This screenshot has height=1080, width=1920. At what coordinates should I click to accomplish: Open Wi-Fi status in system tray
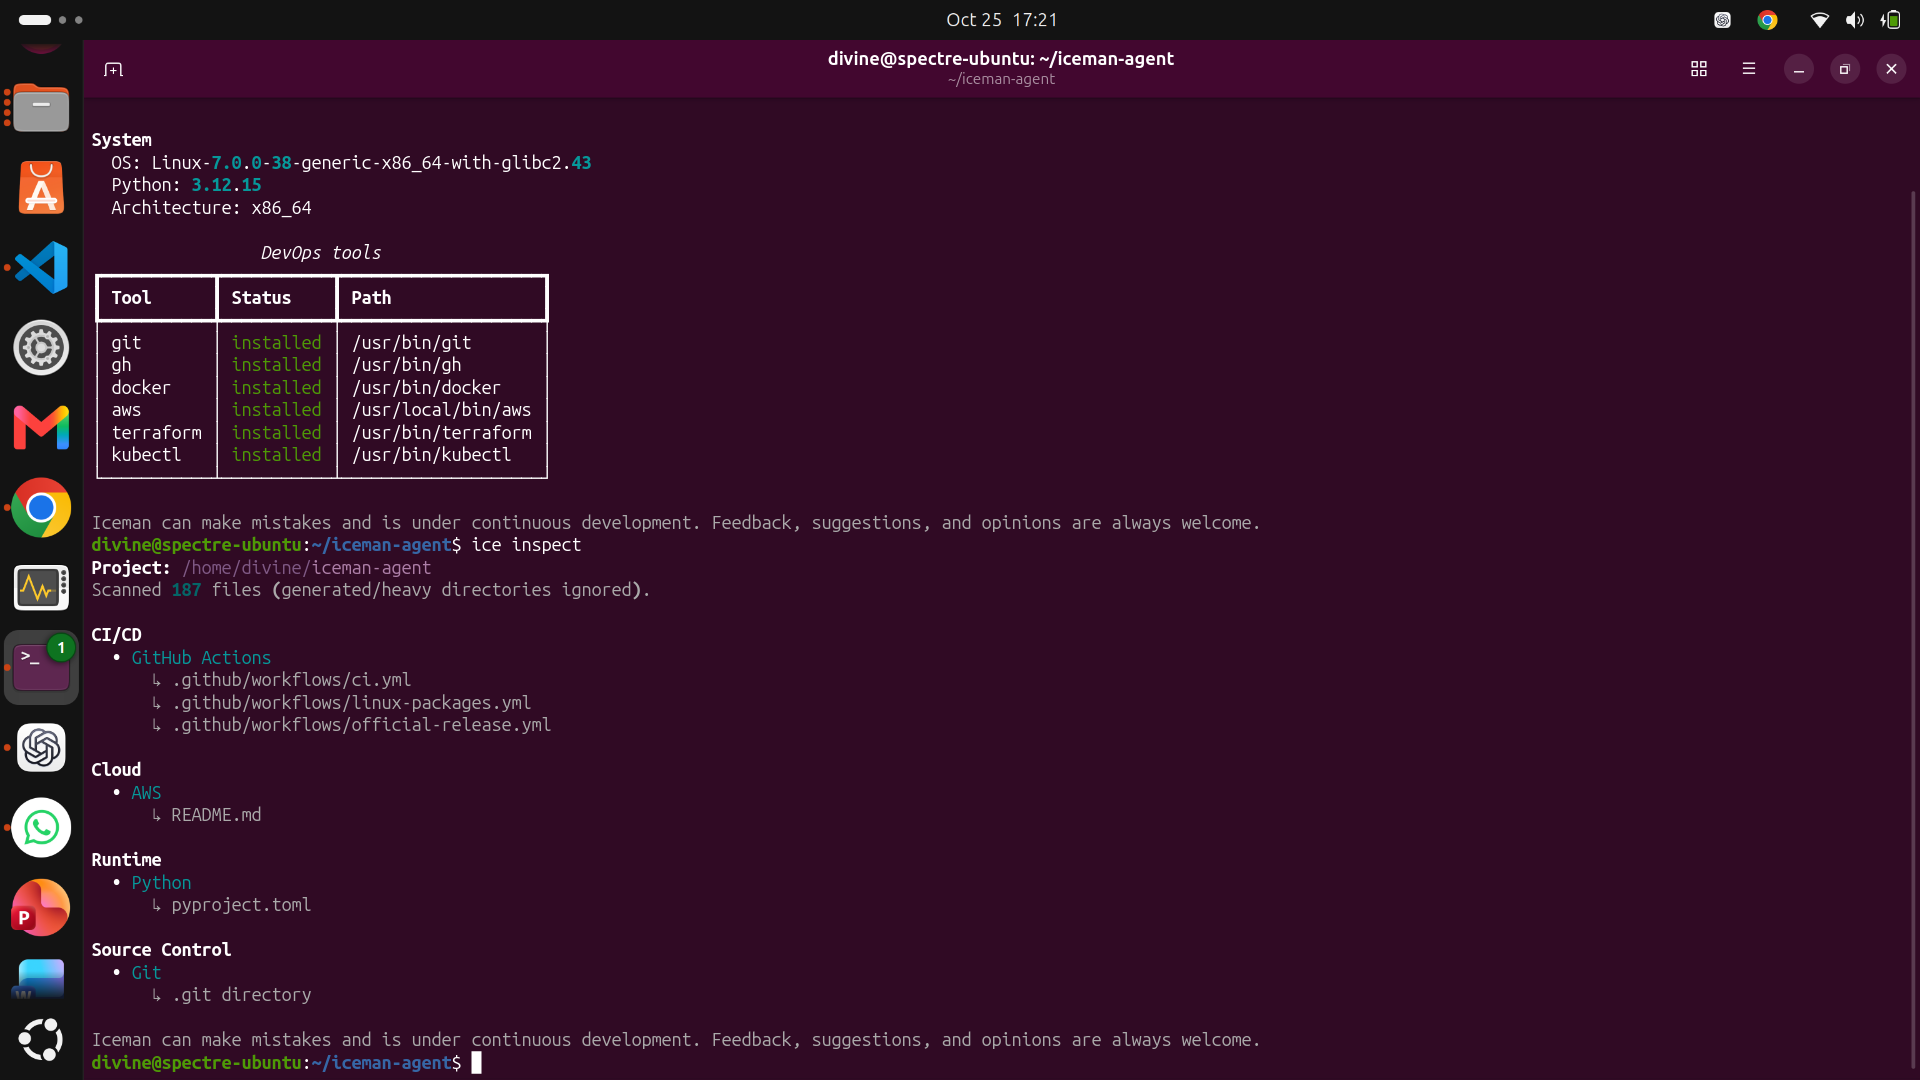click(1819, 20)
